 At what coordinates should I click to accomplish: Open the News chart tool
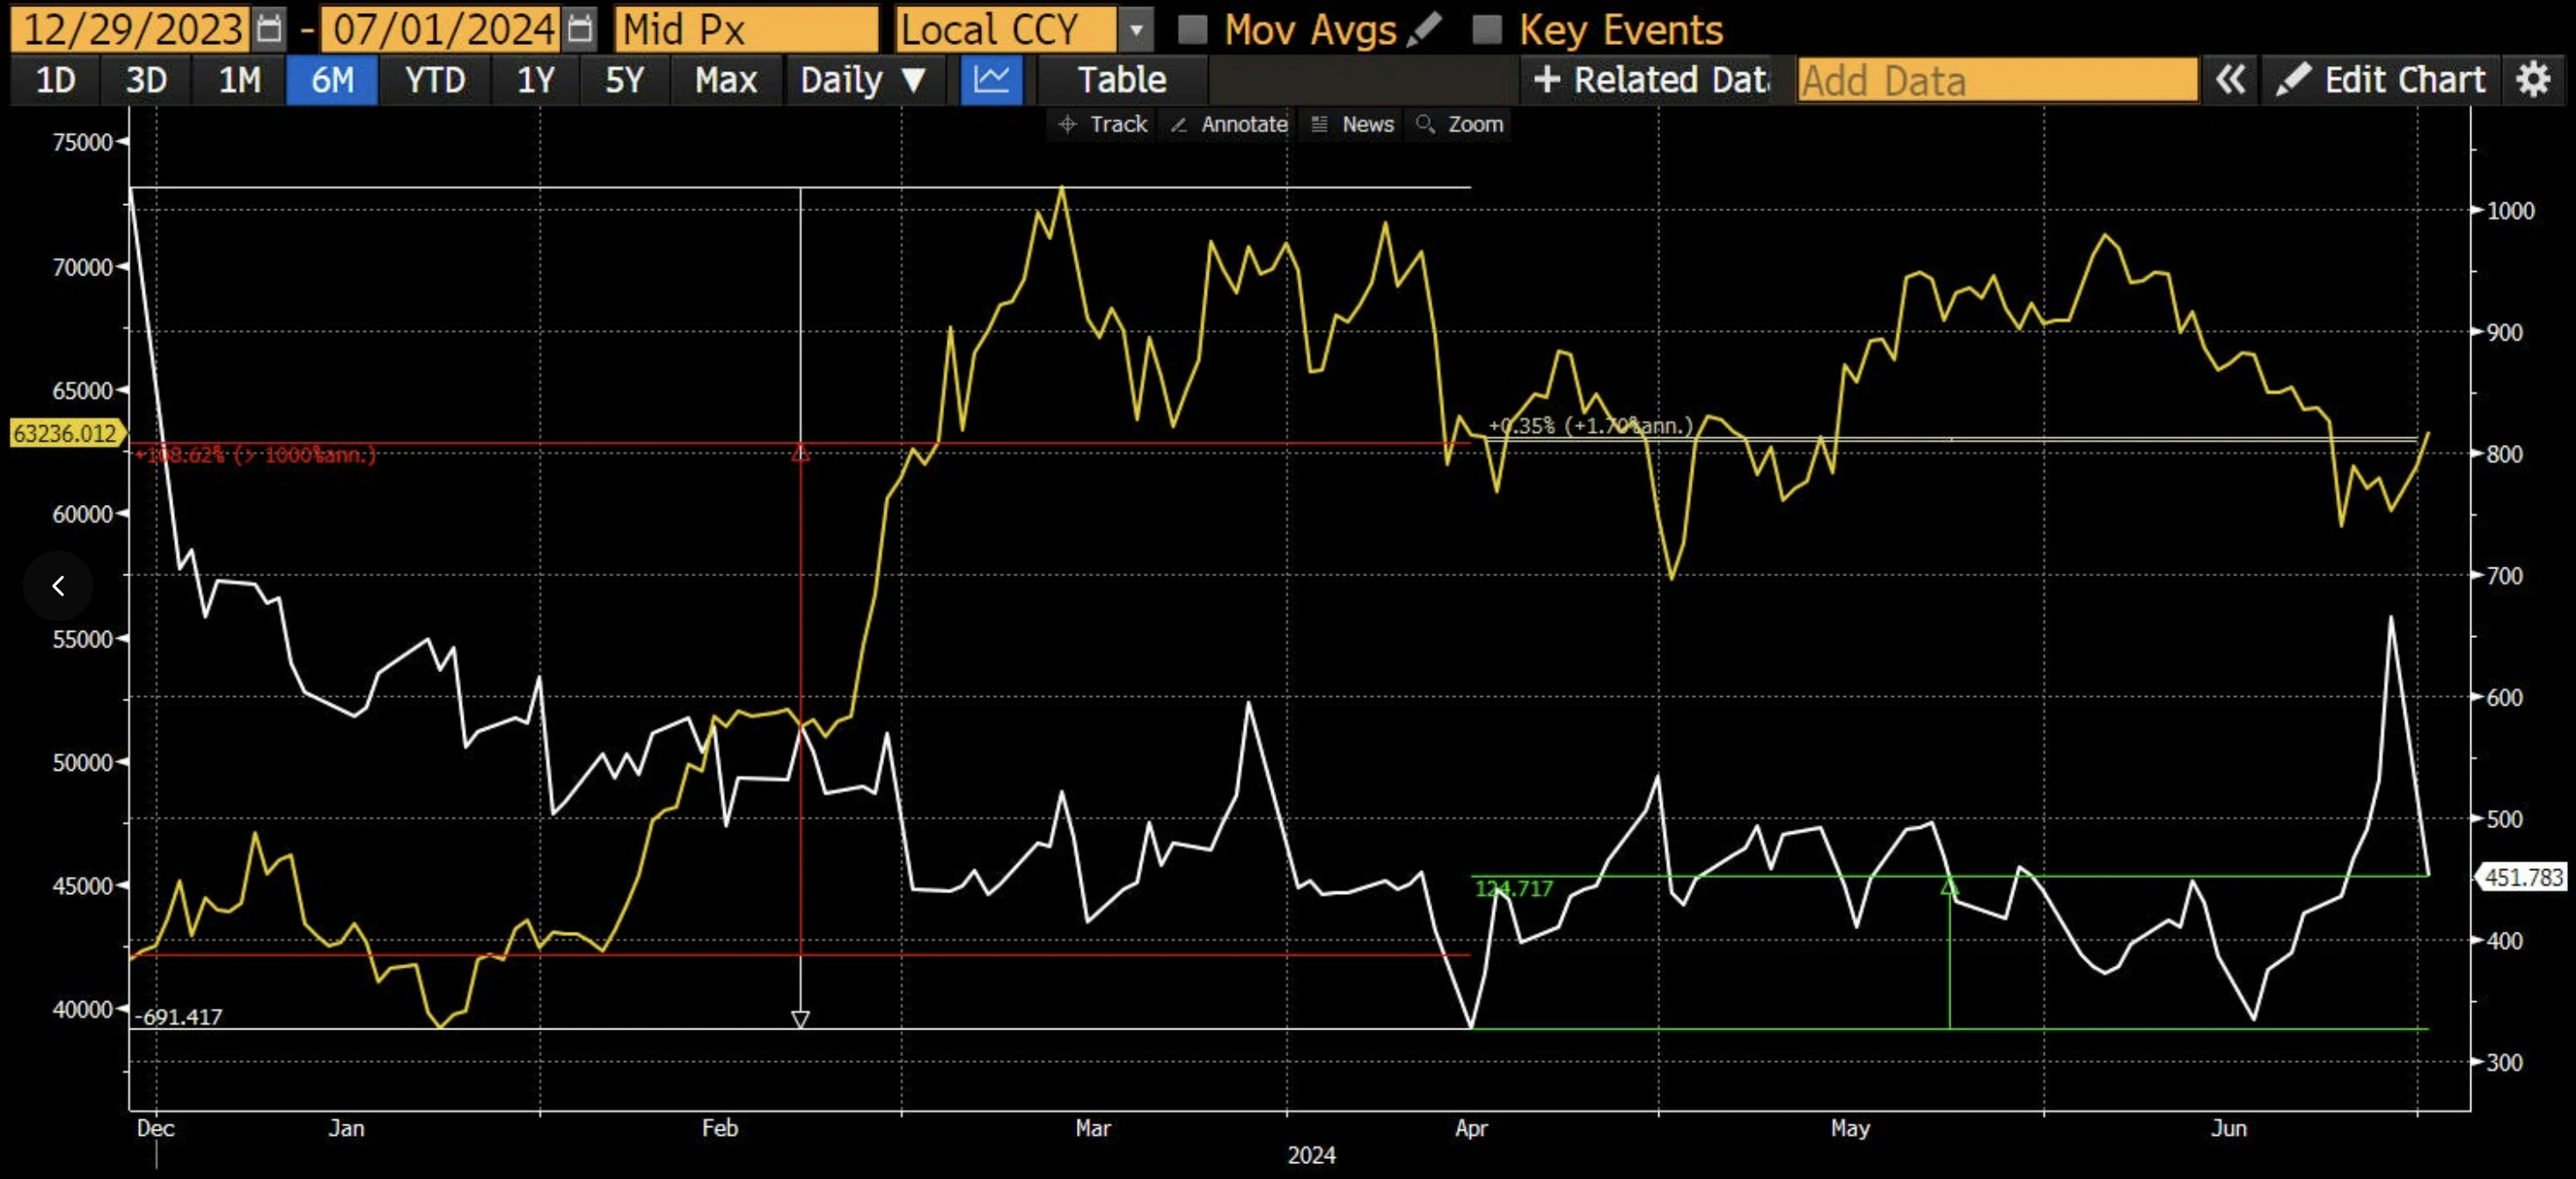[x=1353, y=124]
